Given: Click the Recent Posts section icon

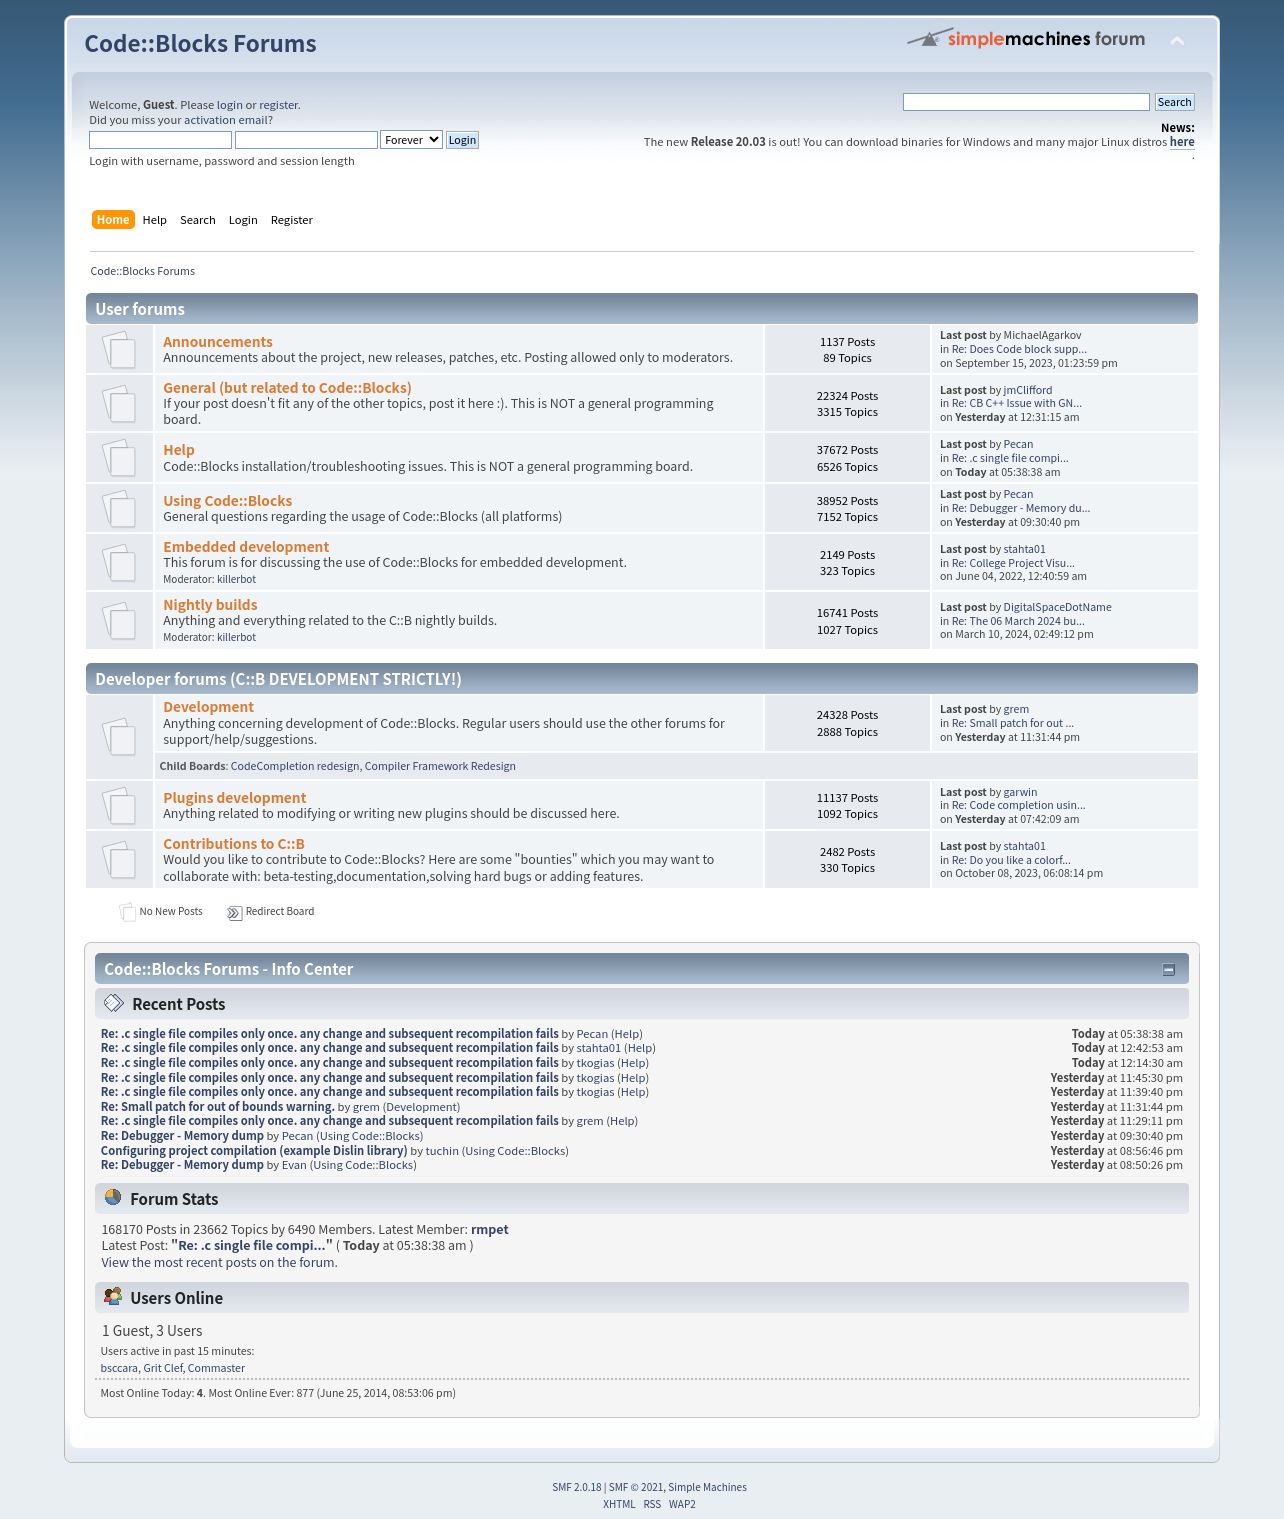Looking at the screenshot, I should pos(114,1003).
